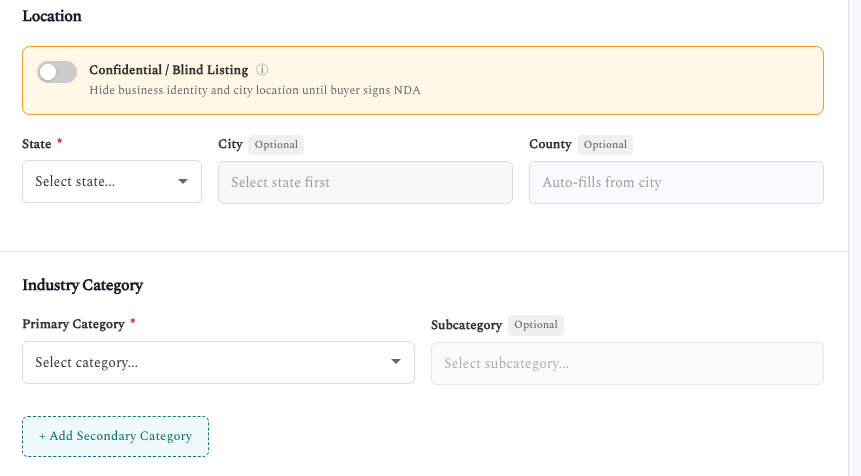861x476 pixels.
Task: Click the 'Confidential / Blind Listing' title text
Action: point(169,70)
